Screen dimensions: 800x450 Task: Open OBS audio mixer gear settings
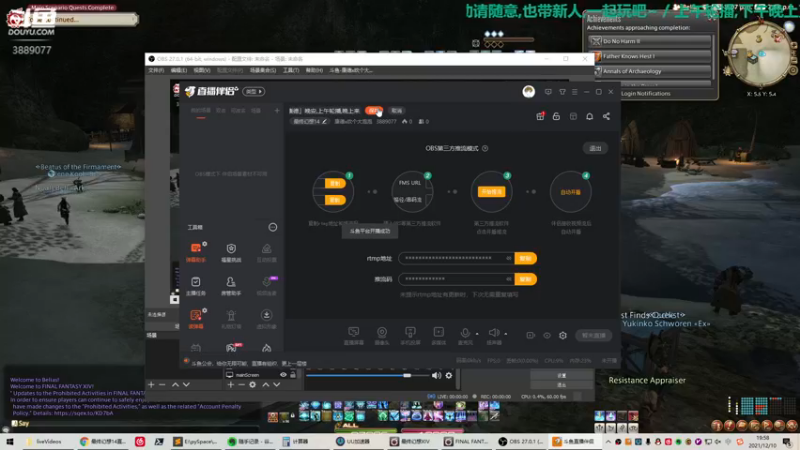click(x=448, y=376)
